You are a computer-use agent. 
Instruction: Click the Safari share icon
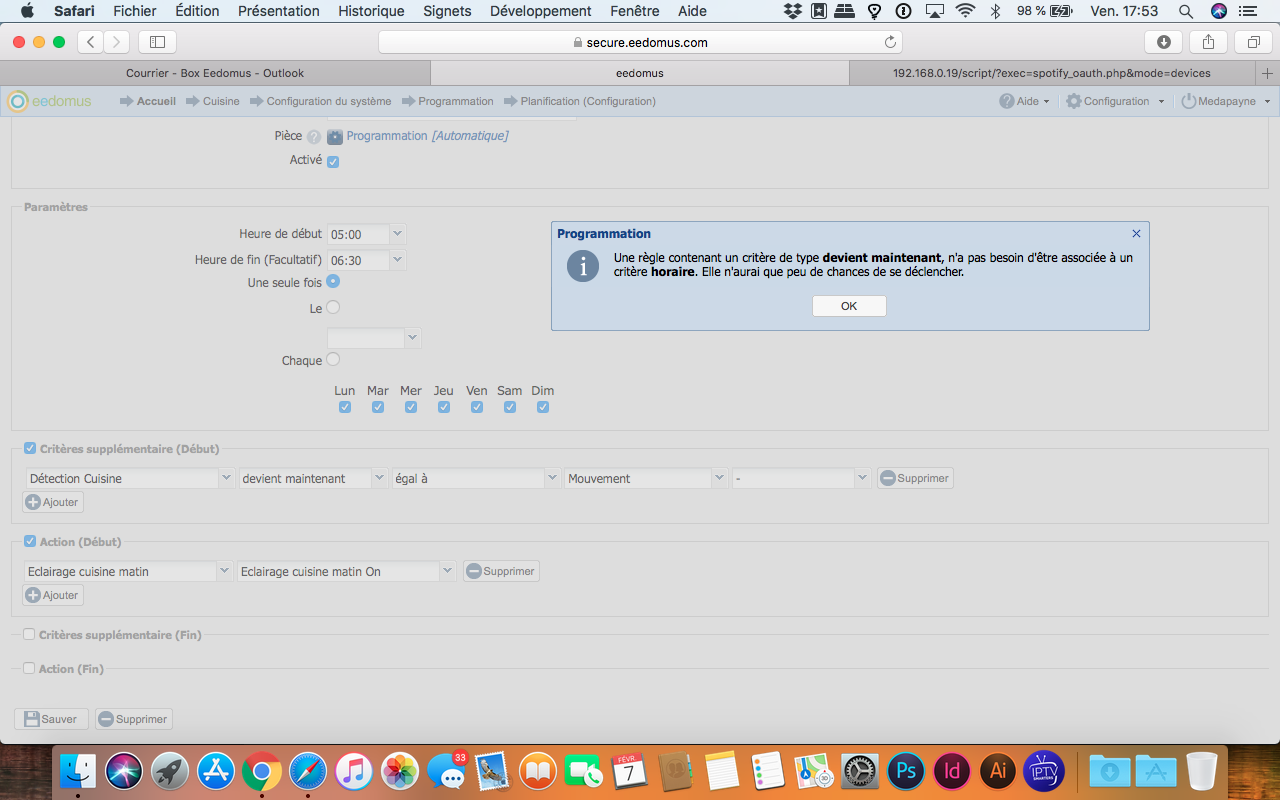click(1208, 42)
